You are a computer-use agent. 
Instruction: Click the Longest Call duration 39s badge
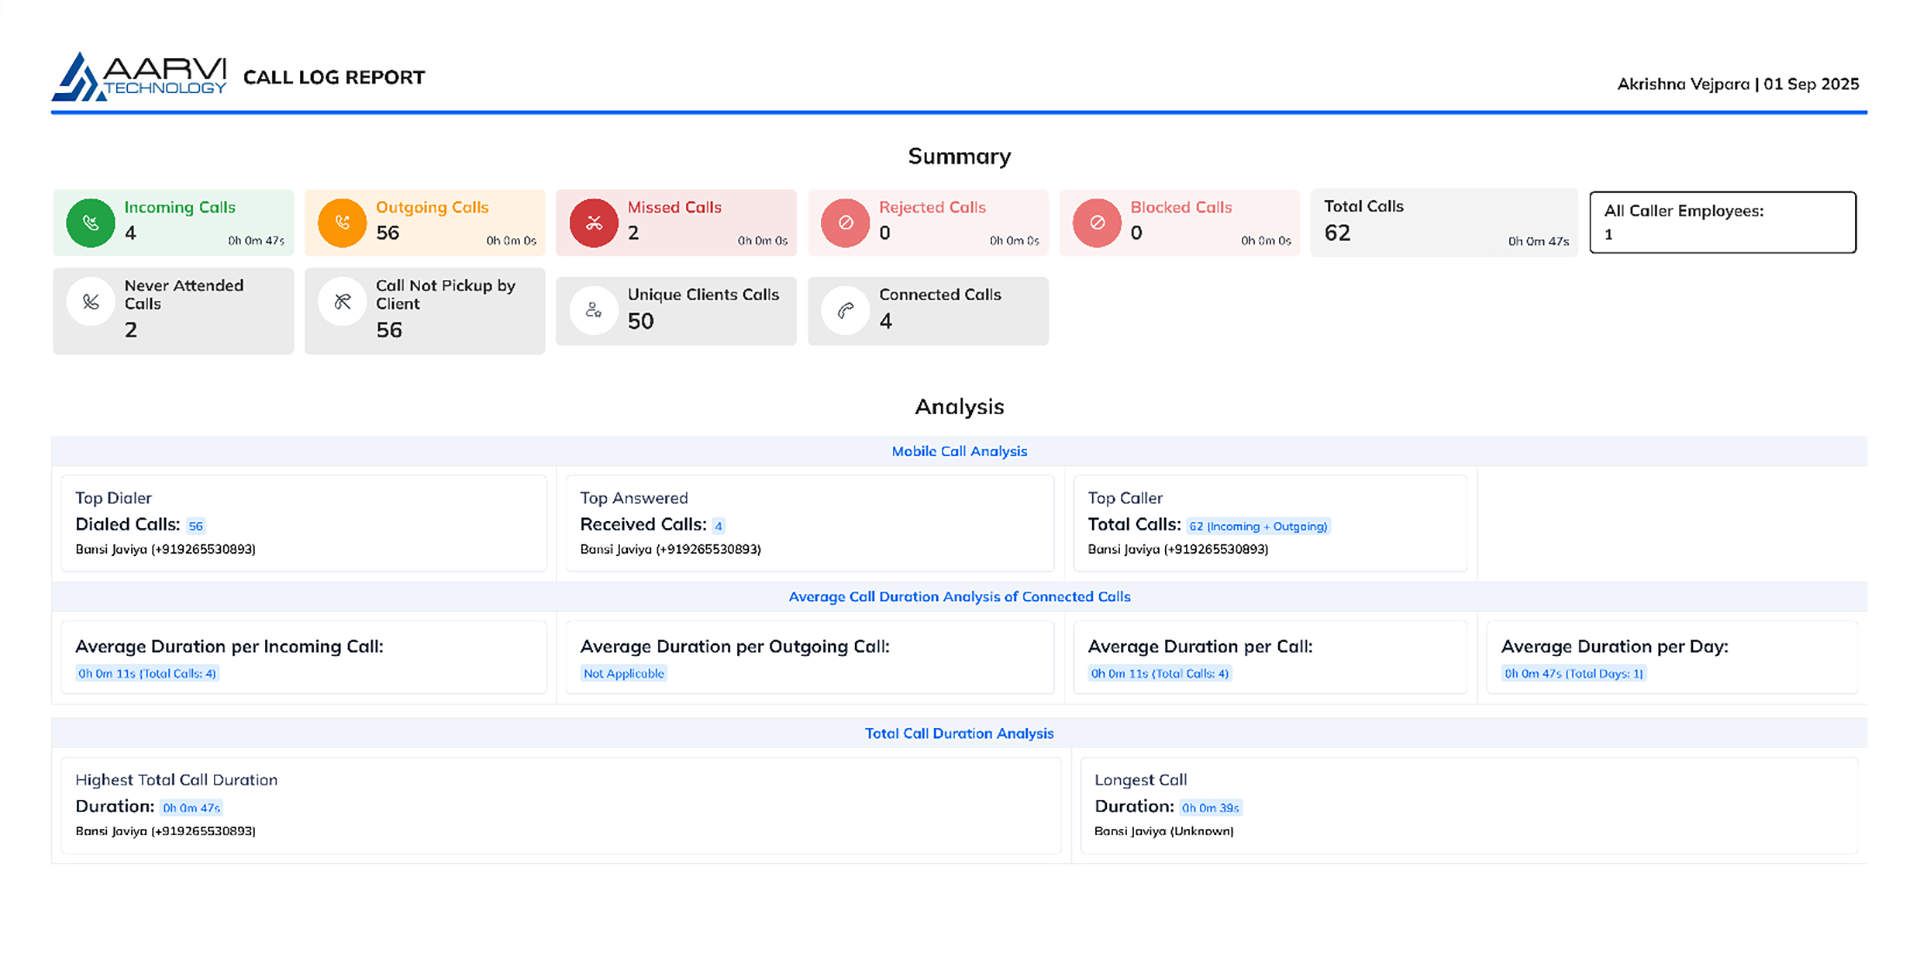(x=1210, y=808)
